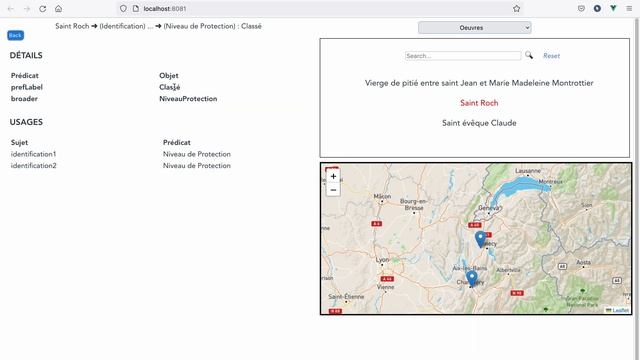This screenshot has height=360, width=640.
Task: Go to the browser home page icon
Action: (58, 9)
